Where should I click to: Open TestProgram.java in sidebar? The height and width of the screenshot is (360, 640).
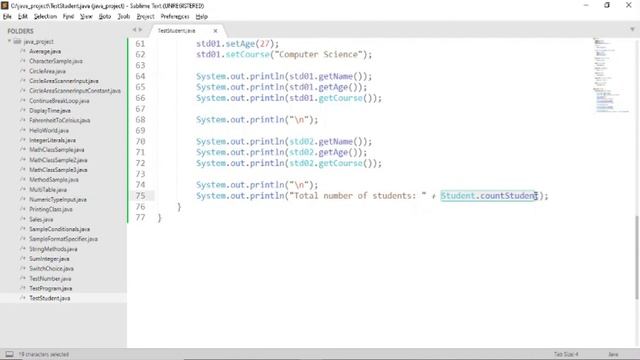(x=51, y=289)
